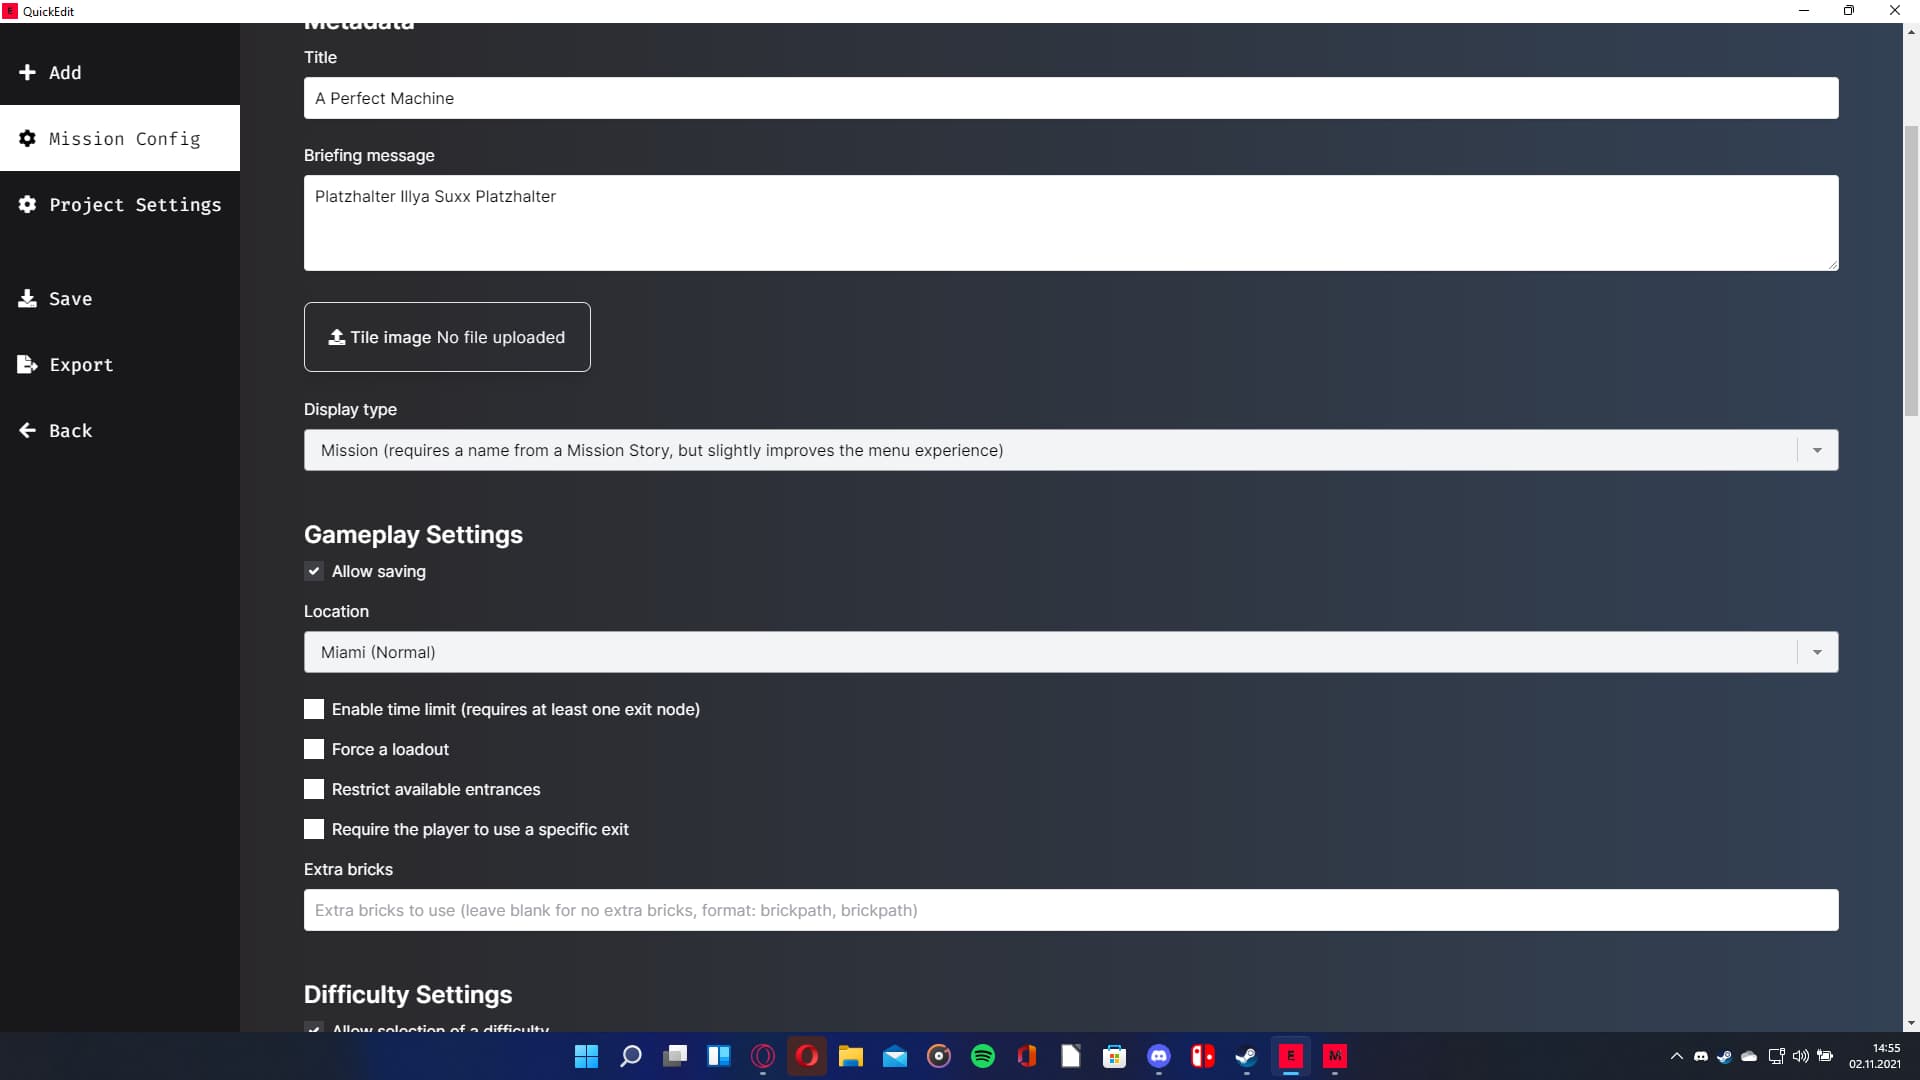Viewport: 1920px width, 1080px height.
Task: Check Force a loadout option
Action: (x=314, y=749)
